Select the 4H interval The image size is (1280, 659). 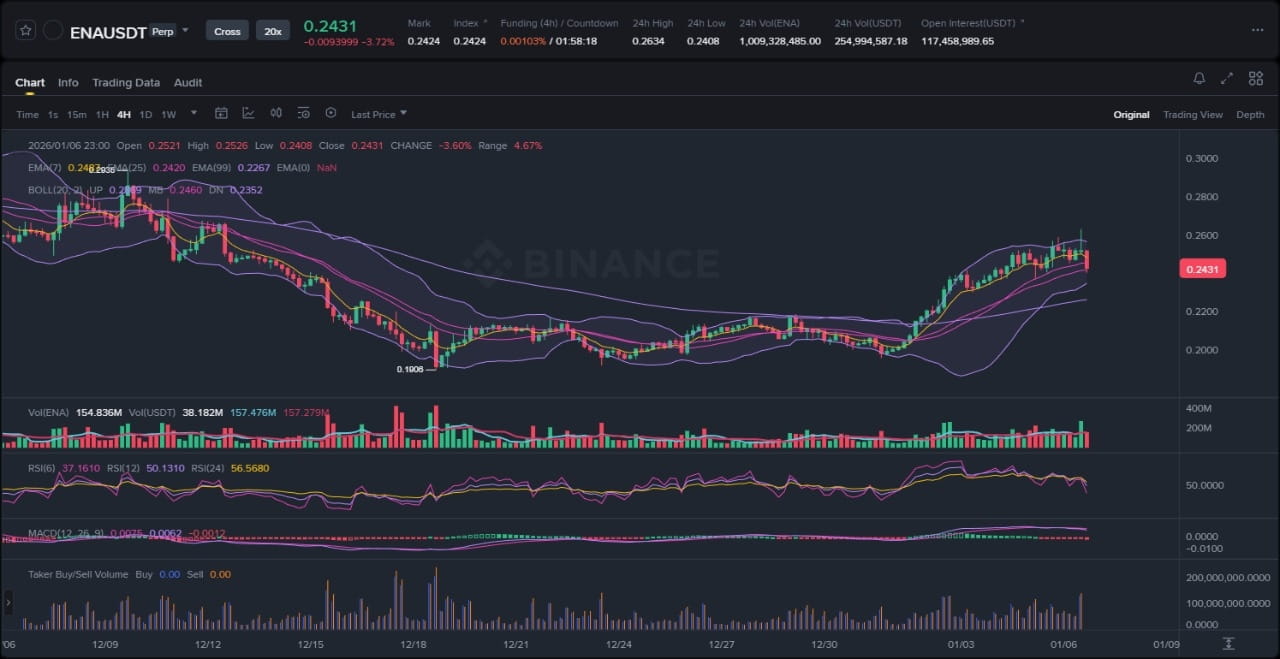[124, 115]
